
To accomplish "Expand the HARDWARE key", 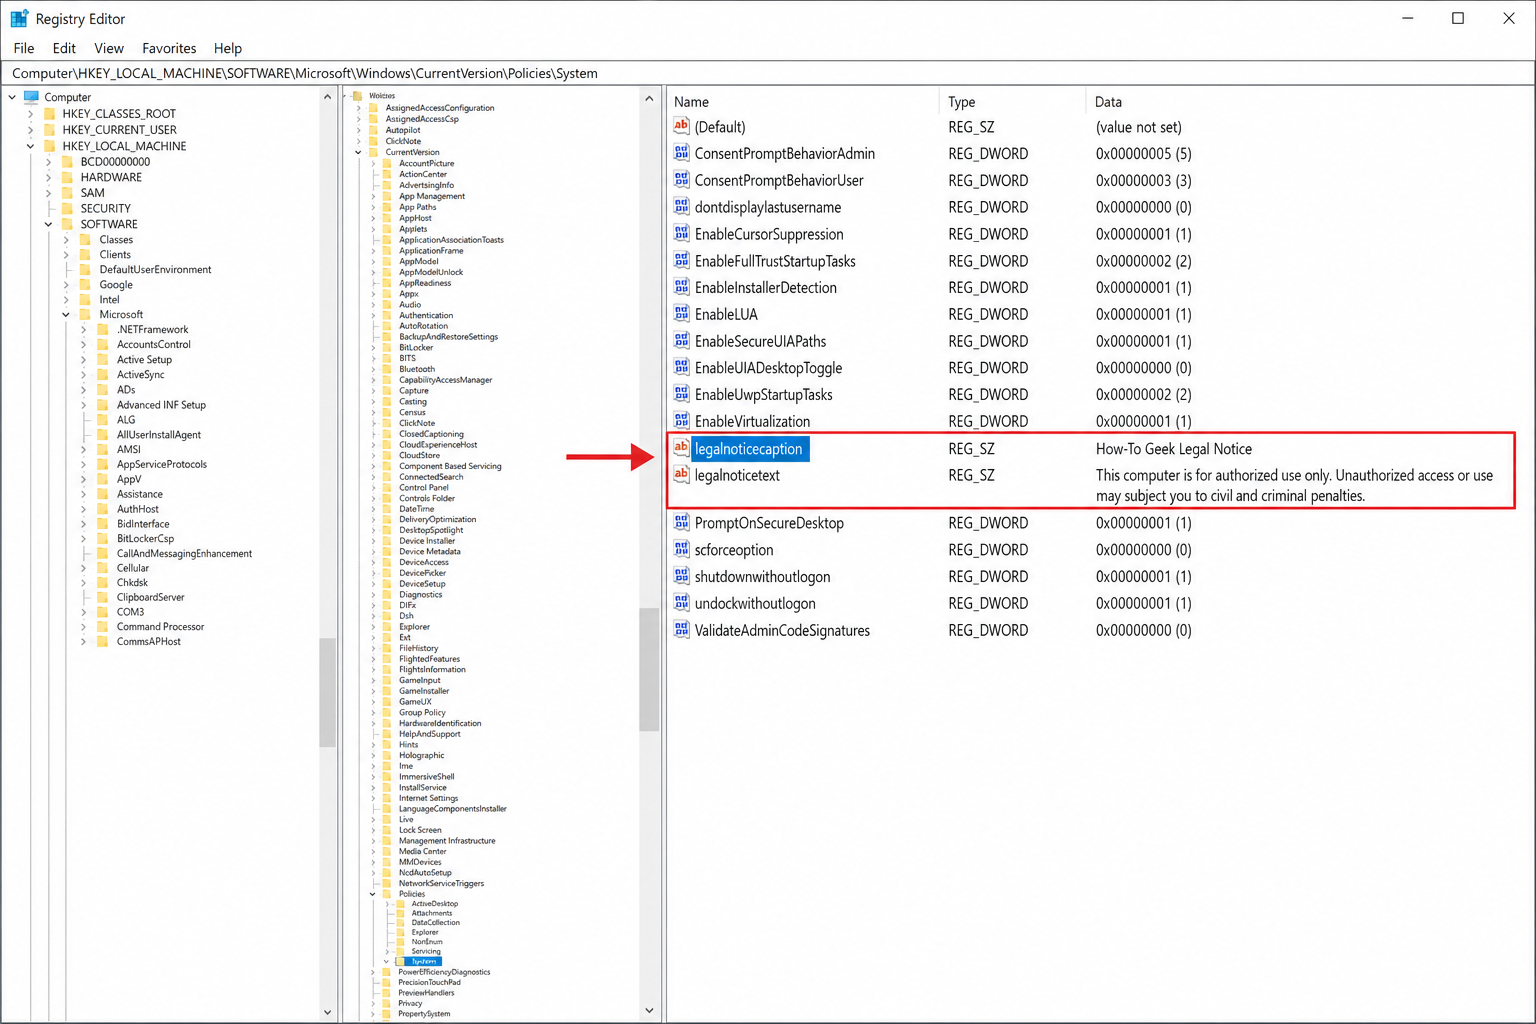I will point(48,177).
